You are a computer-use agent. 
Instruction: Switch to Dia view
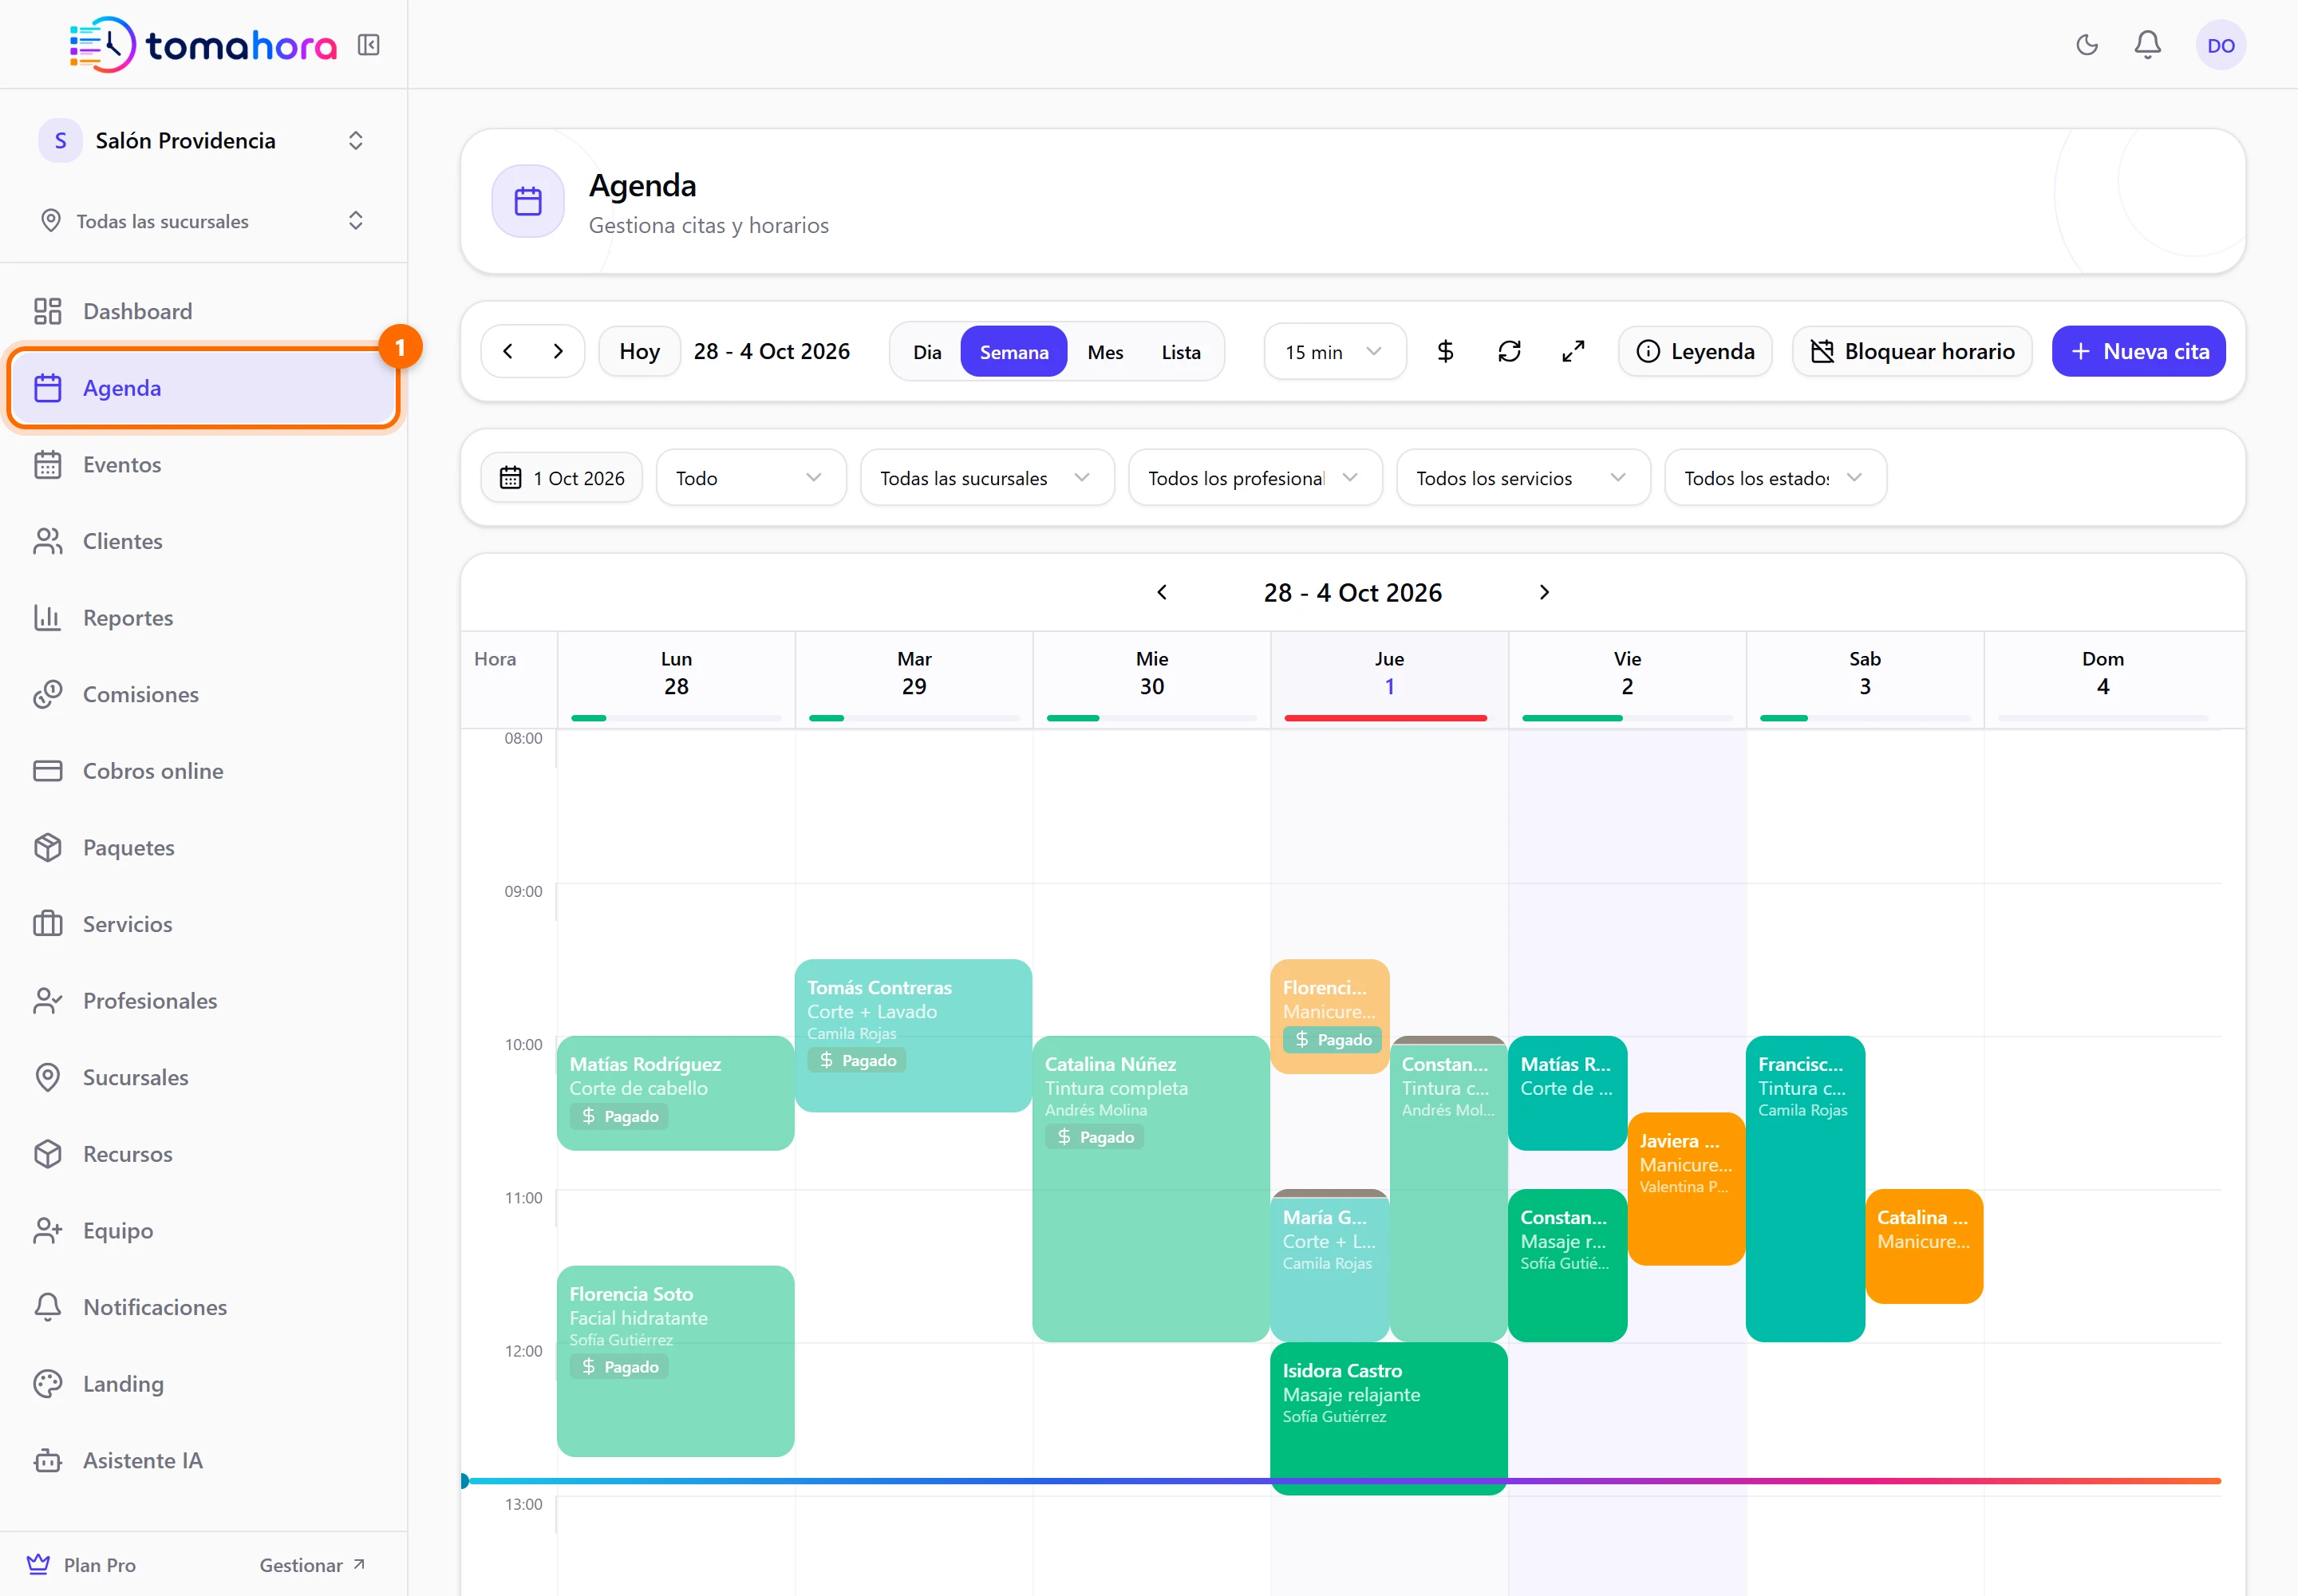click(x=927, y=352)
